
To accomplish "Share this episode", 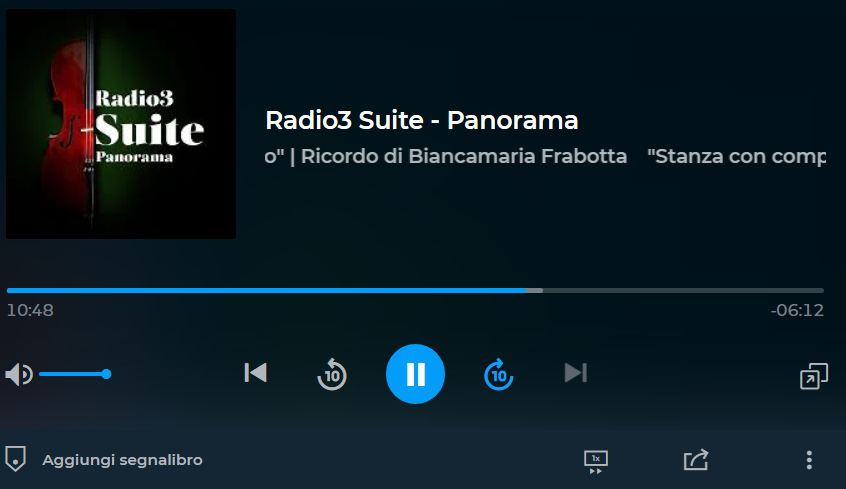I will (695, 460).
